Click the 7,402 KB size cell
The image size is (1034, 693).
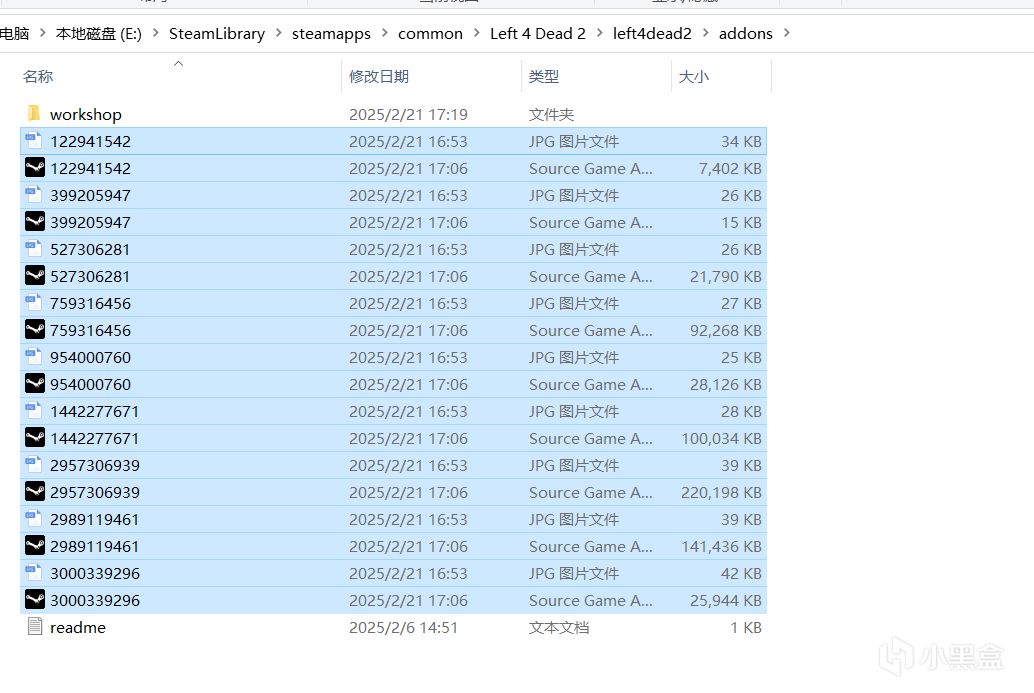(730, 169)
